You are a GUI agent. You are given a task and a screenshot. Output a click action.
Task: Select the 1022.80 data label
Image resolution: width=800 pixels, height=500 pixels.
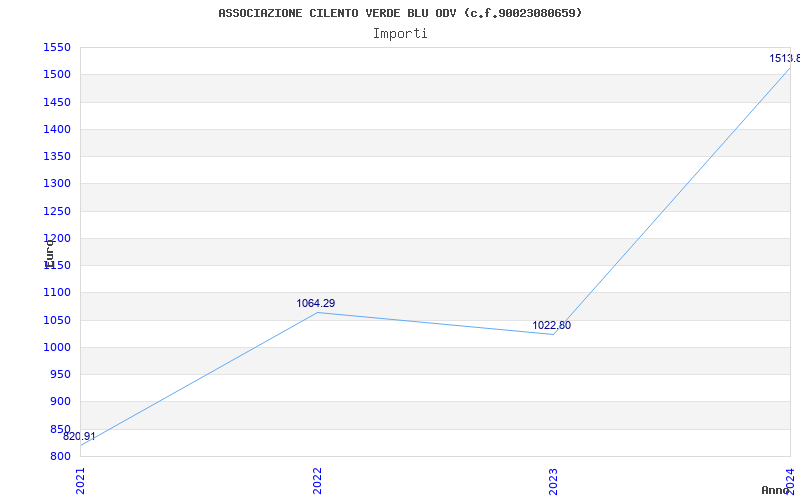coord(552,326)
